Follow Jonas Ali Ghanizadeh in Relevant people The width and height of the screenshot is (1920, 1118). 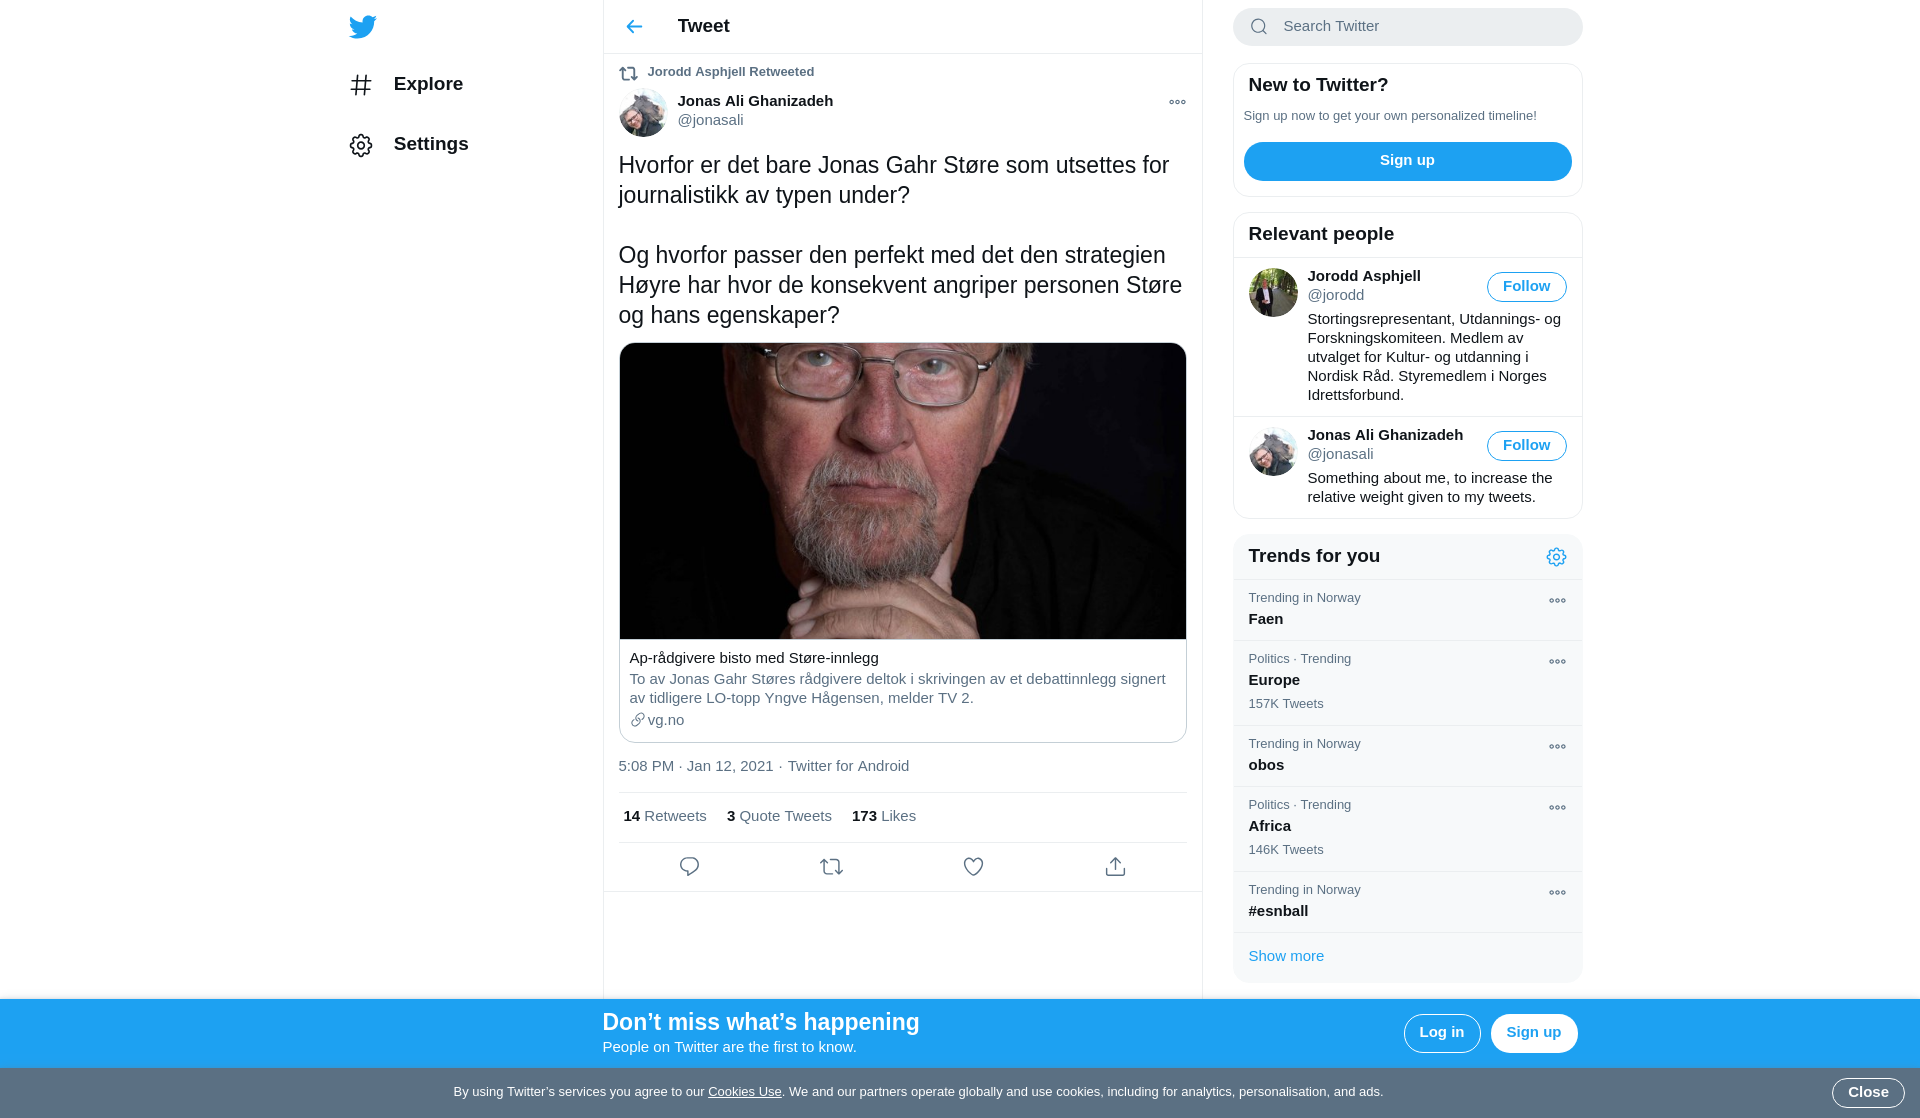(1526, 446)
